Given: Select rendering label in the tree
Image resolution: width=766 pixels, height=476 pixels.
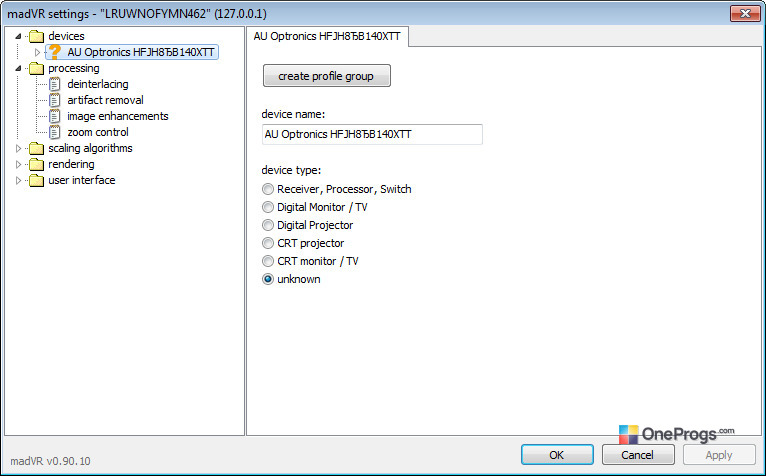Looking at the screenshot, I should point(71,165).
